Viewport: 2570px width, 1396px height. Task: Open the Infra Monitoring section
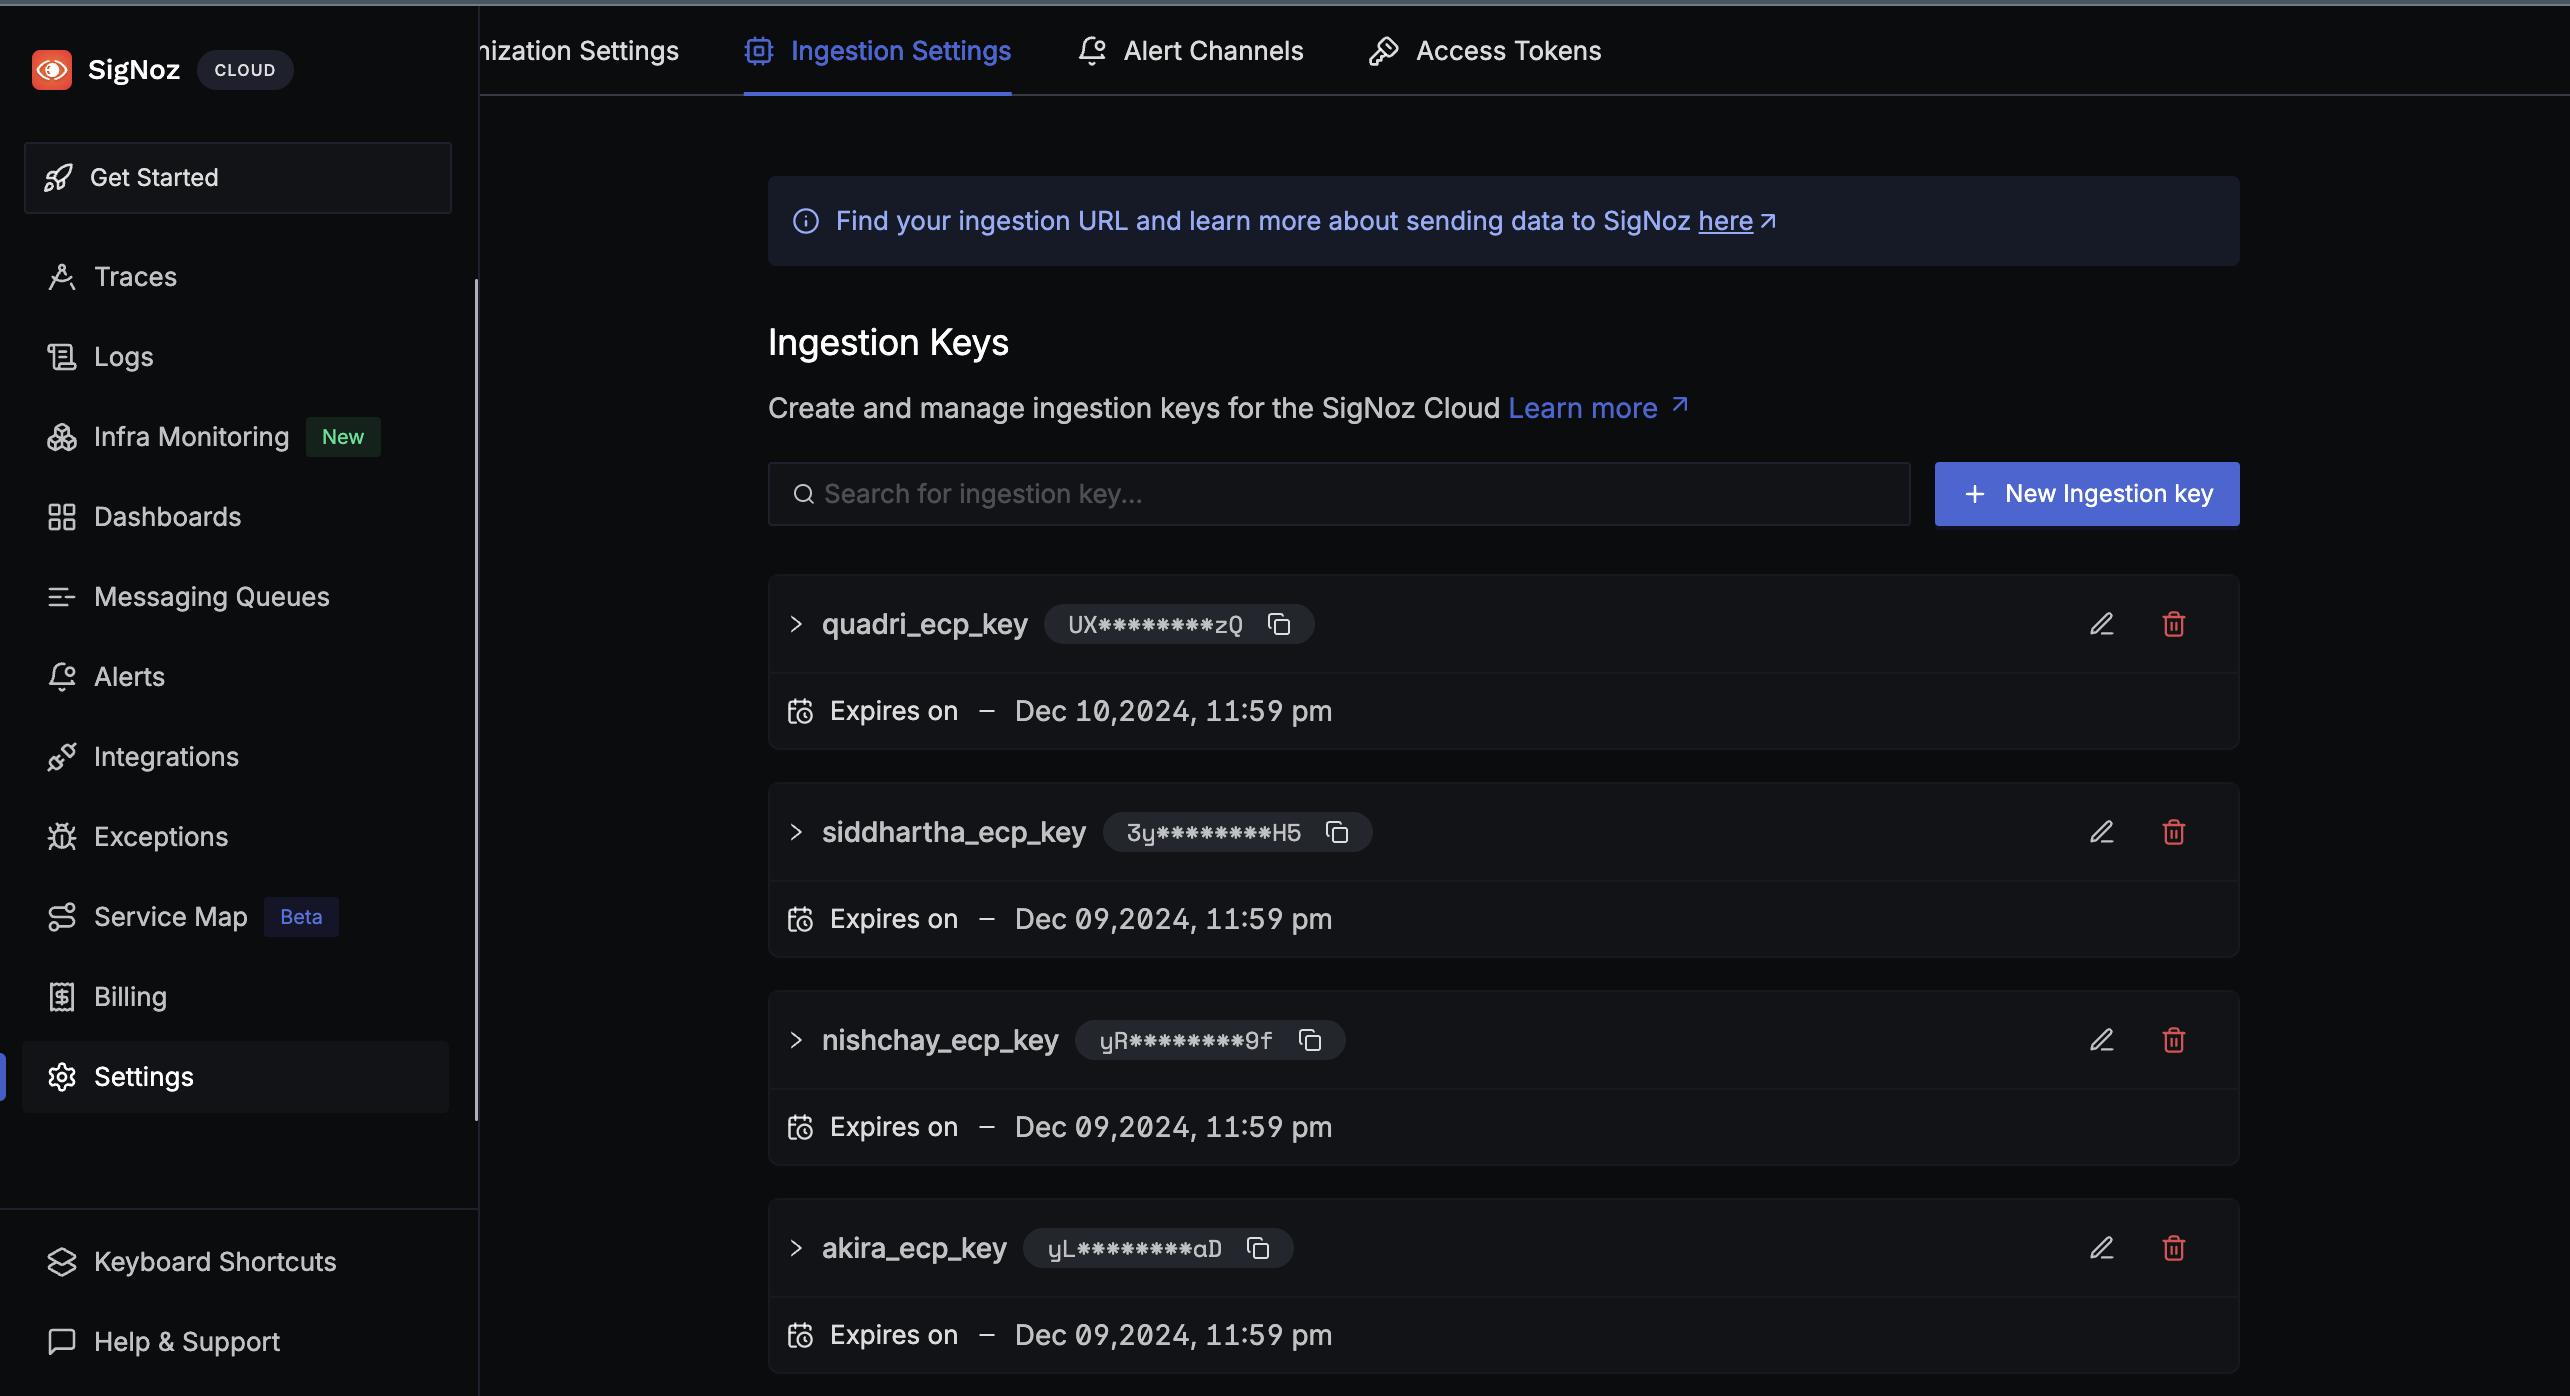[191, 437]
